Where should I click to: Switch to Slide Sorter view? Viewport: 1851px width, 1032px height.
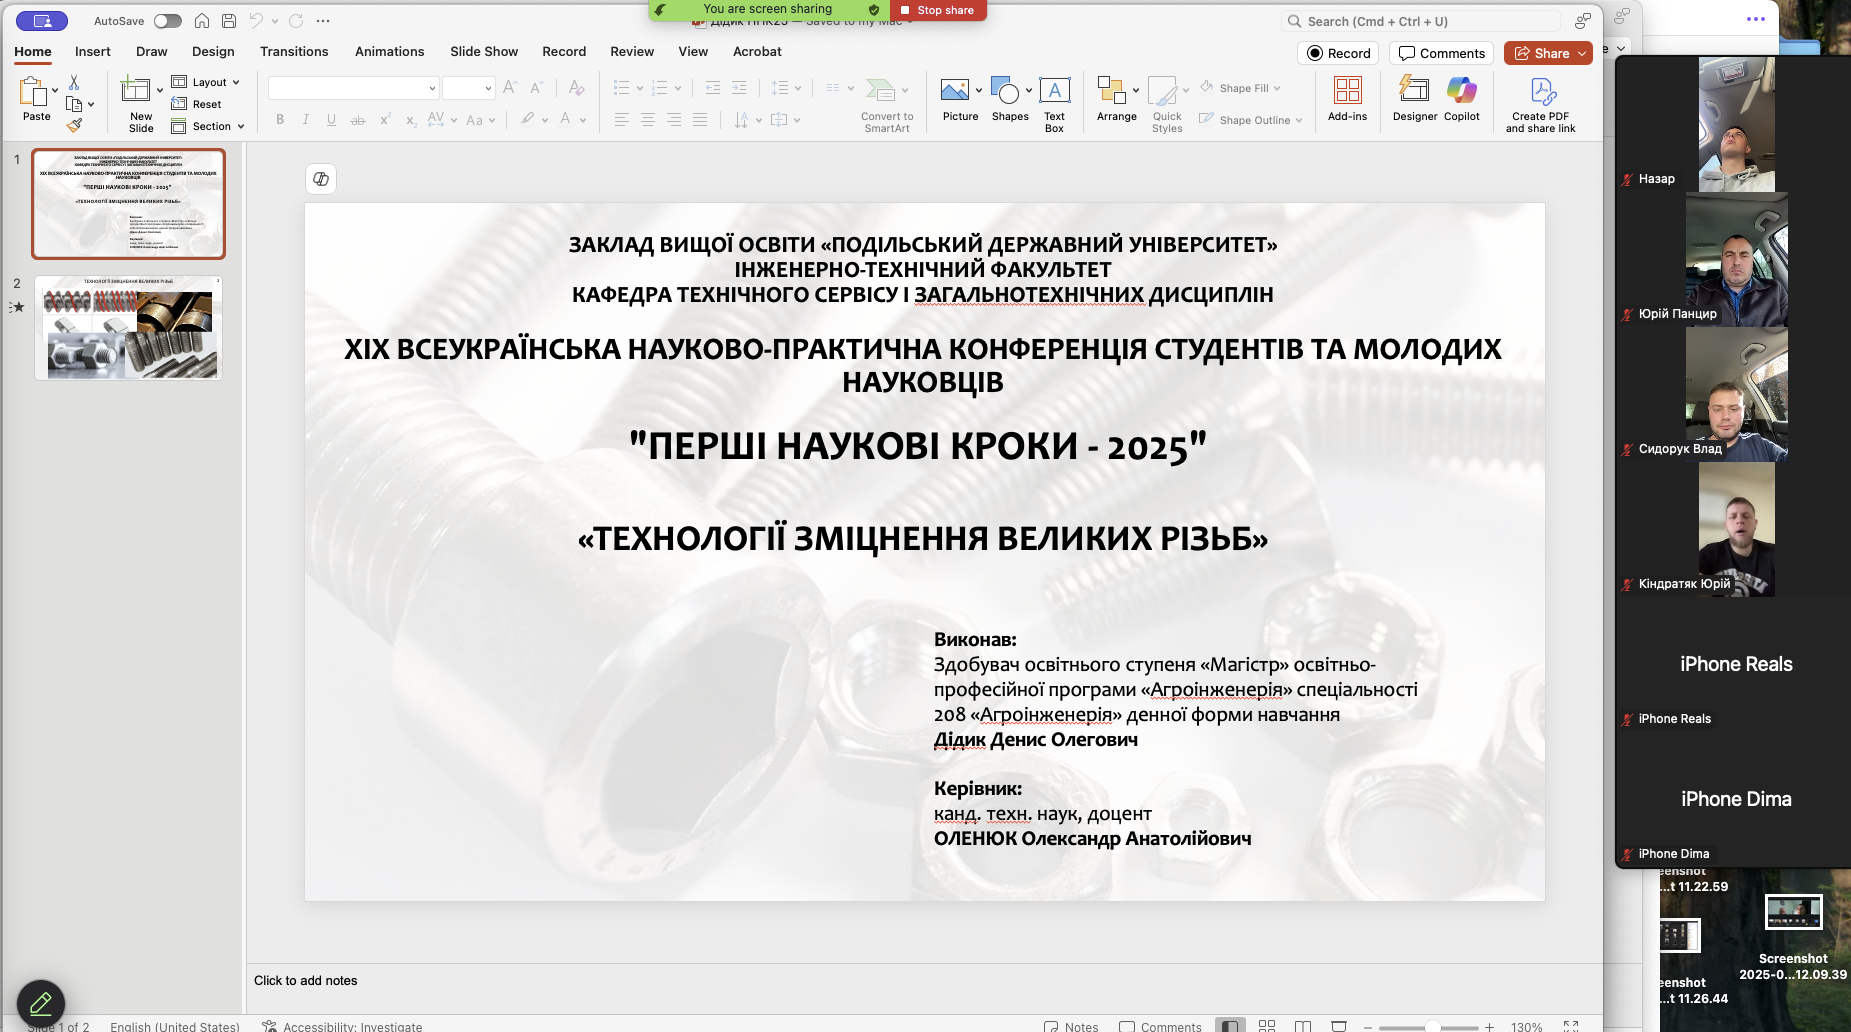click(1267, 1026)
